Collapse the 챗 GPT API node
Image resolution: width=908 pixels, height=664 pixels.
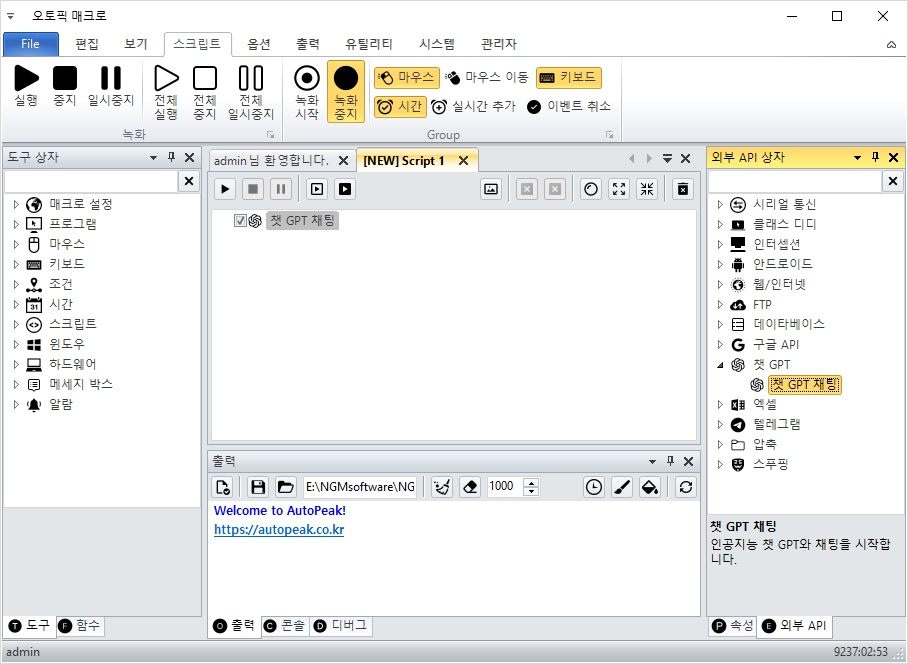pos(720,365)
